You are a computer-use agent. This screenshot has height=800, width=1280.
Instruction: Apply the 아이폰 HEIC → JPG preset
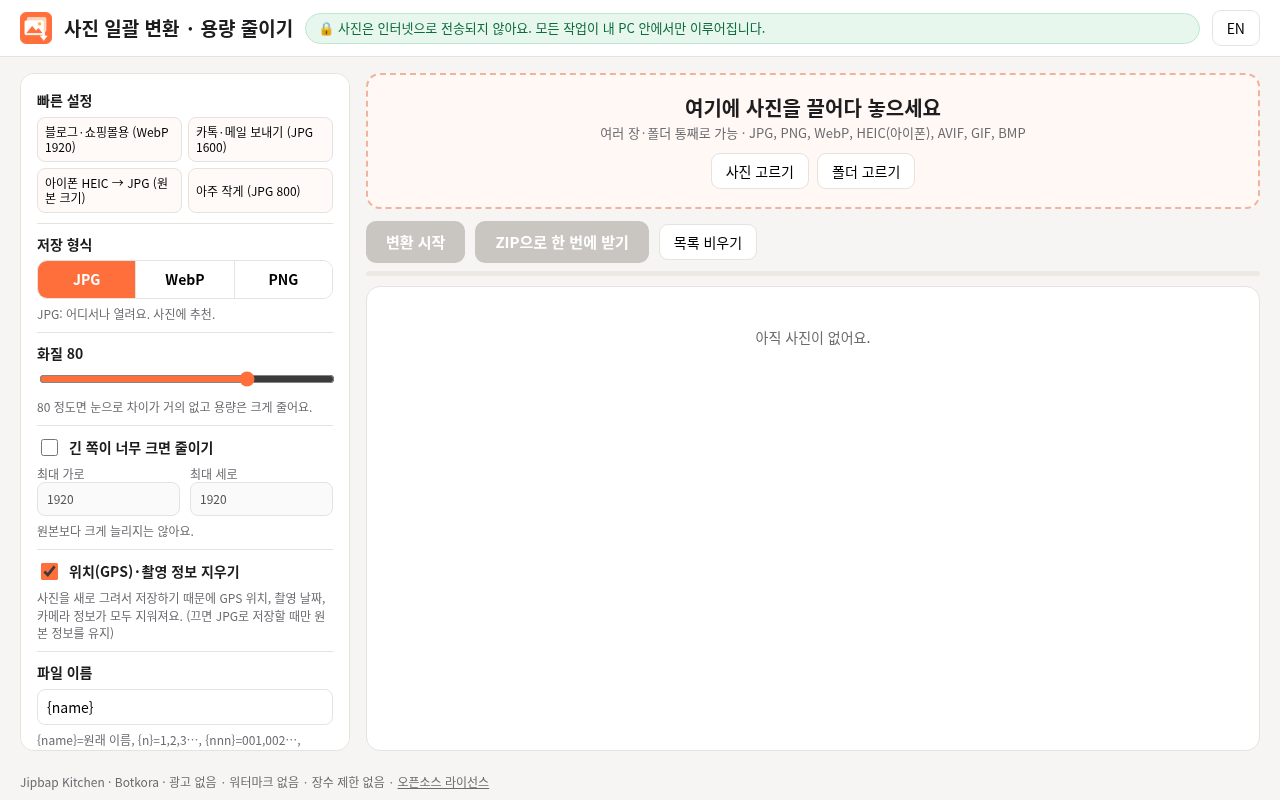(109, 190)
